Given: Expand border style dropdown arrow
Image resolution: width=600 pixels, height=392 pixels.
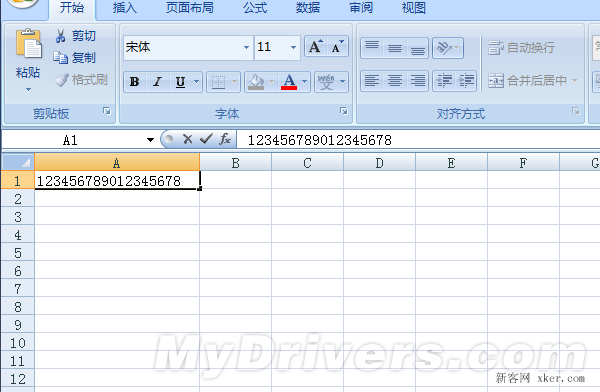Looking at the screenshot, I should (235, 82).
